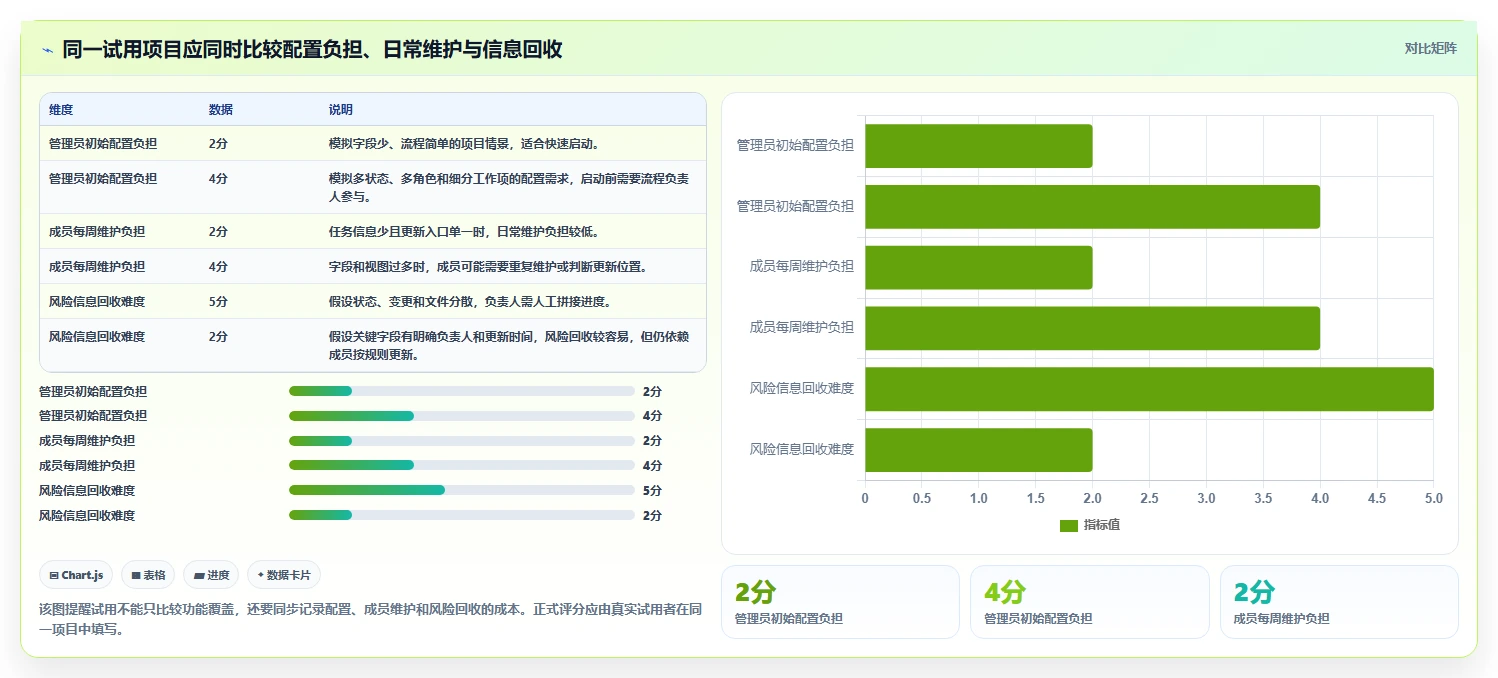Click the 5.0 tick on the chart x-axis

tap(1433, 498)
